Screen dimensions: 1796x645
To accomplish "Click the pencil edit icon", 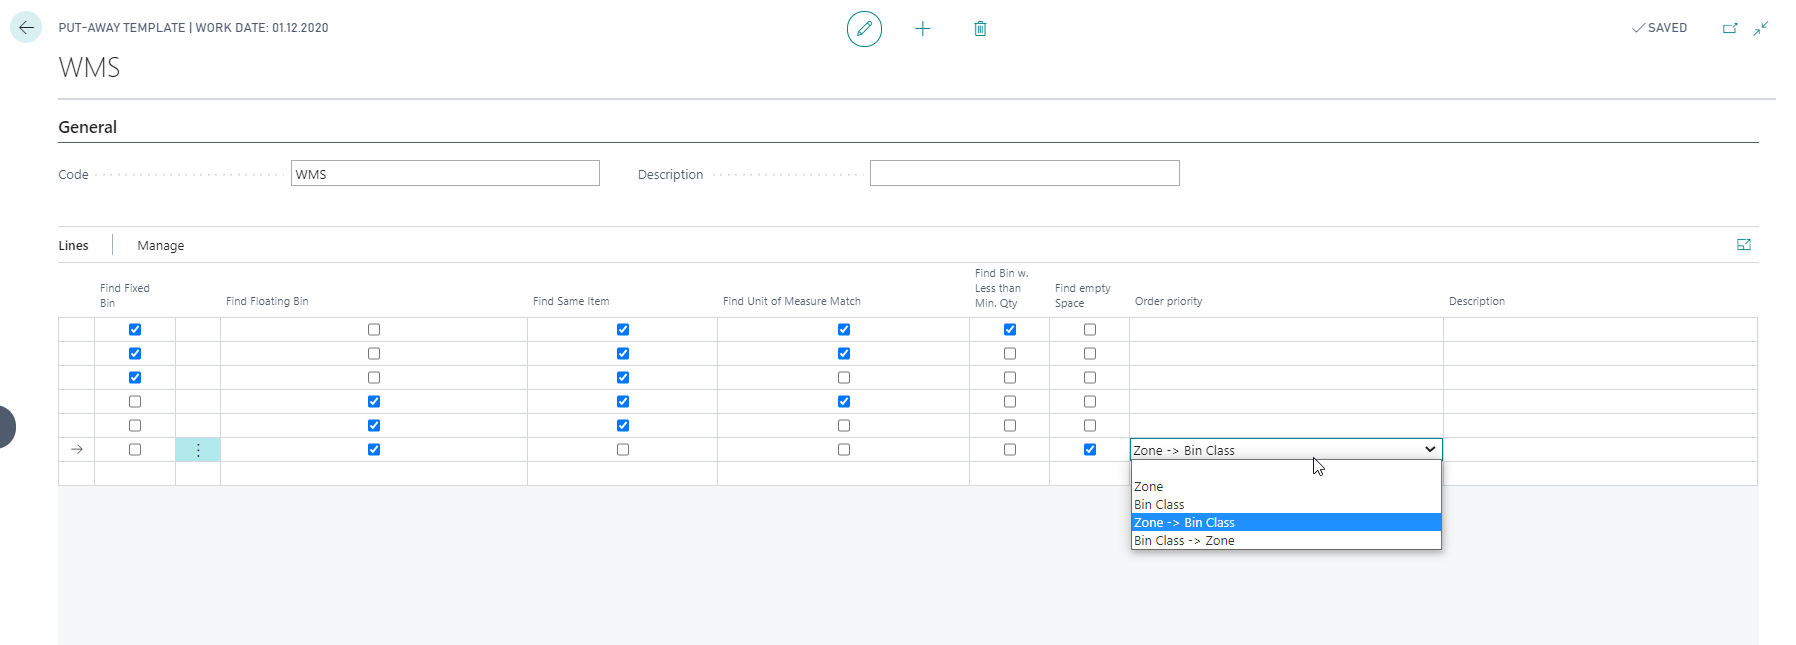I will click(x=864, y=29).
